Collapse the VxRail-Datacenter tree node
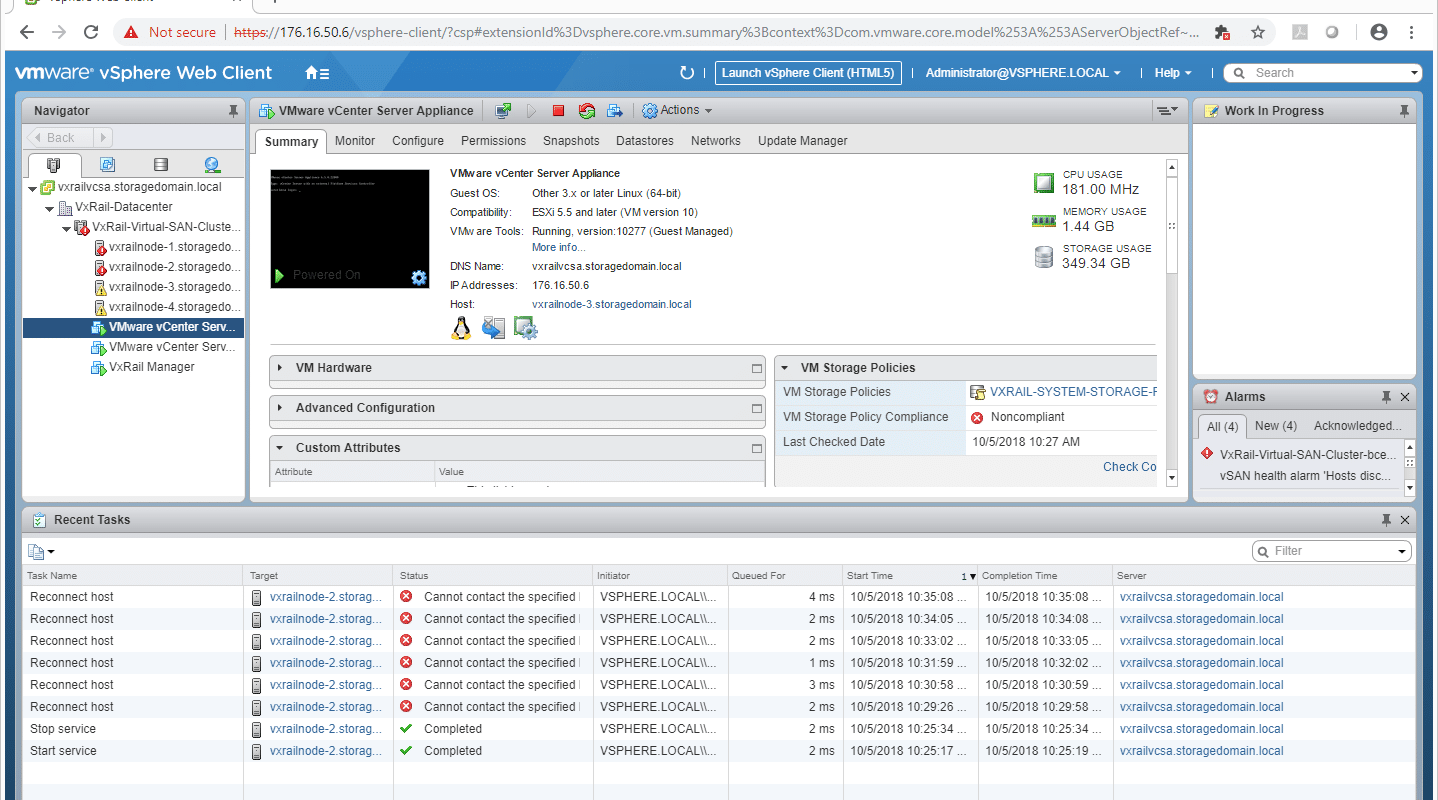 (x=50, y=208)
